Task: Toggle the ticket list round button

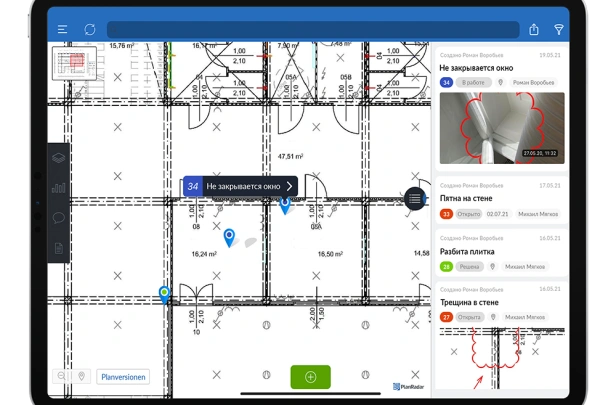Action: pos(415,199)
